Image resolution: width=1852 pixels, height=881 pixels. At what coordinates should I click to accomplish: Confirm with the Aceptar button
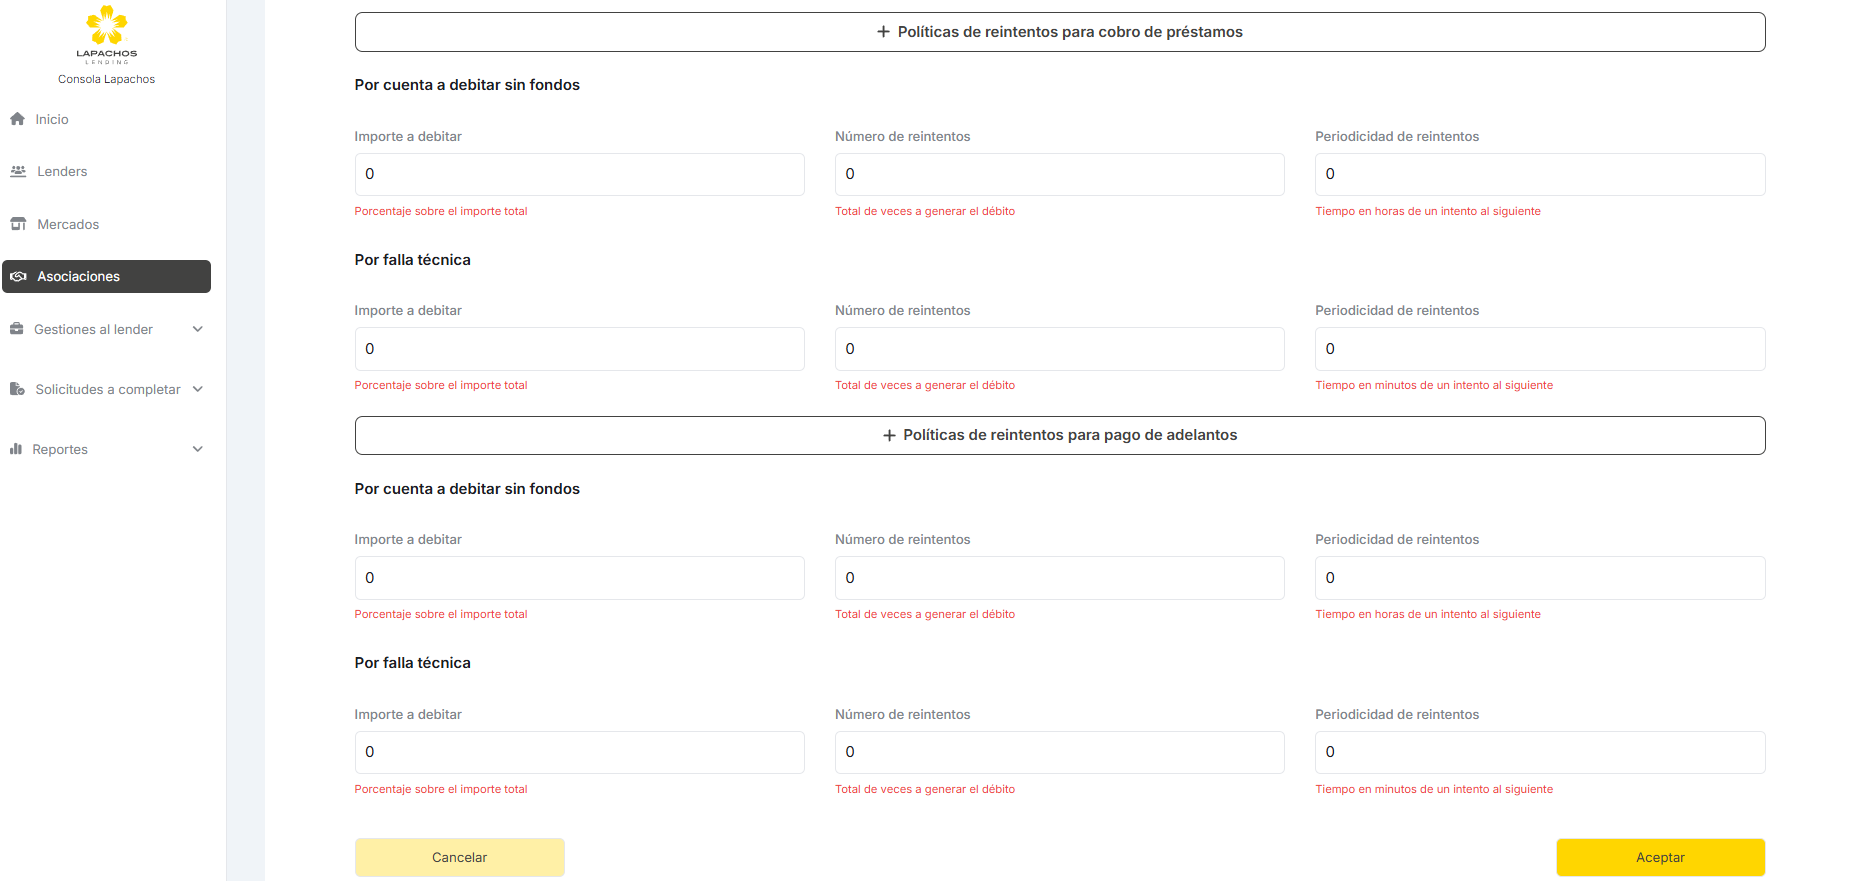[1660, 857]
